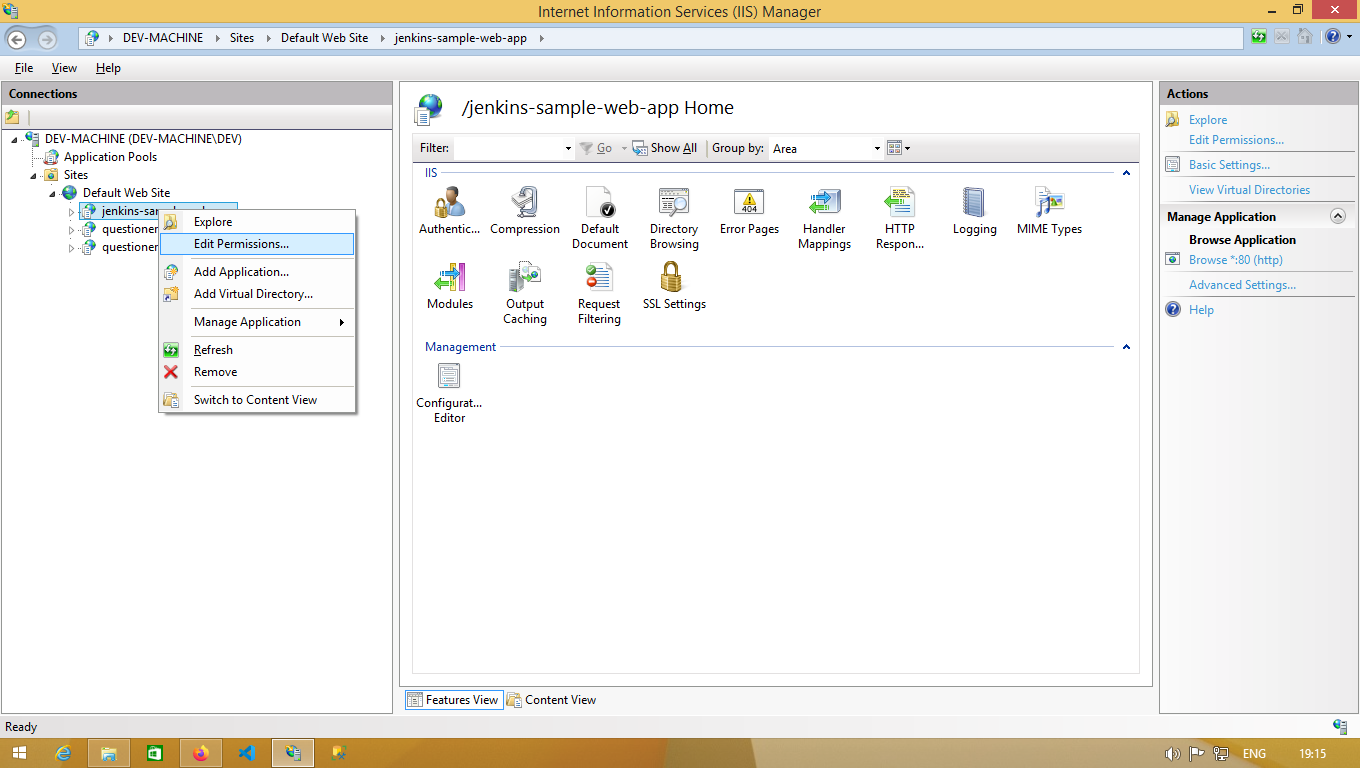Click Browse *:80 (http) link
This screenshot has height=768, width=1360.
[1235, 260]
